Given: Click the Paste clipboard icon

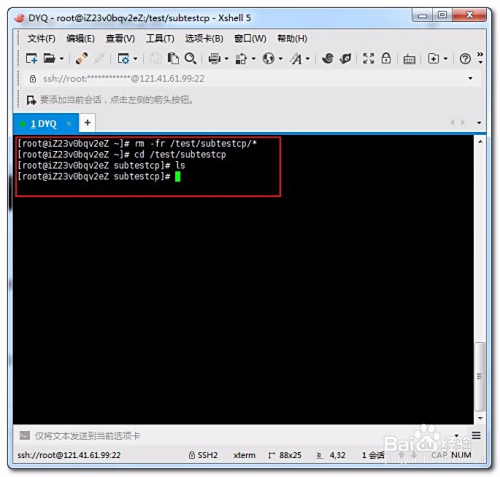Looking at the screenshot, I should click(x=173, y=59).
